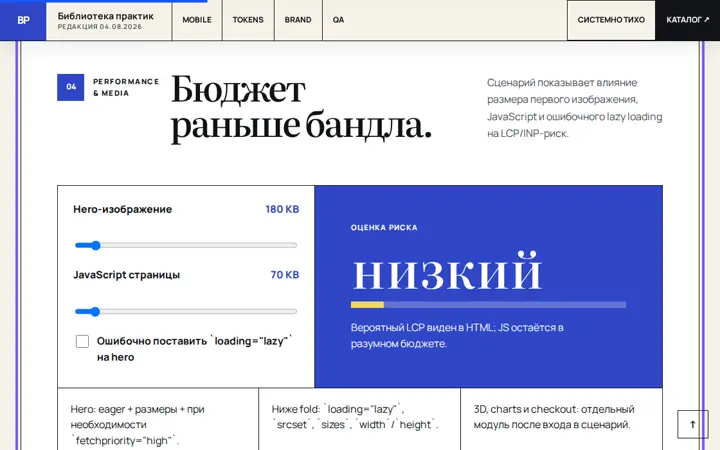Click the Hero: eager tip card
This screenshot has width=720, height=450.
(x=158, y=419)
